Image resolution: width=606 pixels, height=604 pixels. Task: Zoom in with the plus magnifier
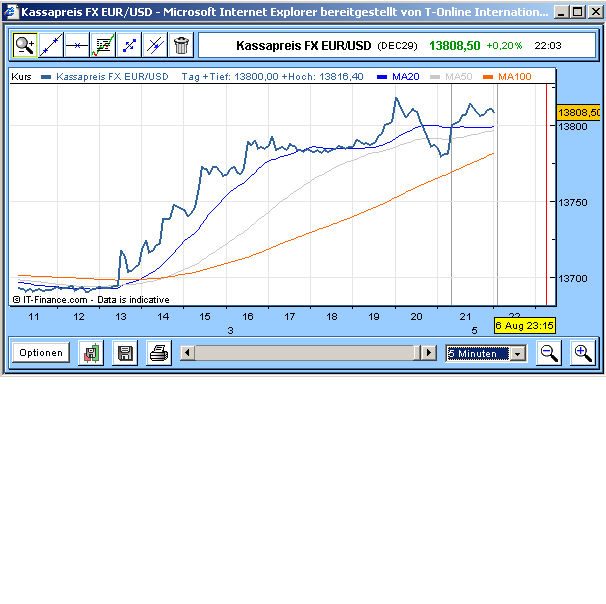coord(583,353)
